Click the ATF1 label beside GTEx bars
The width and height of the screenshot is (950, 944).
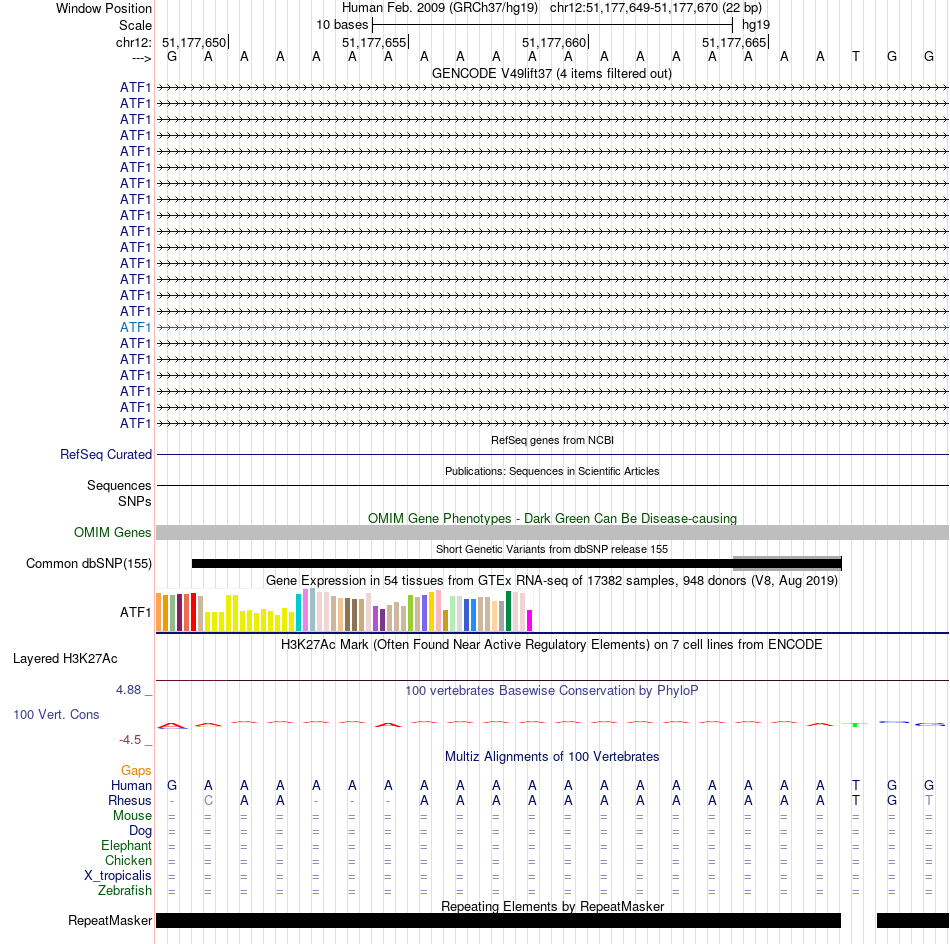[135, 613]
